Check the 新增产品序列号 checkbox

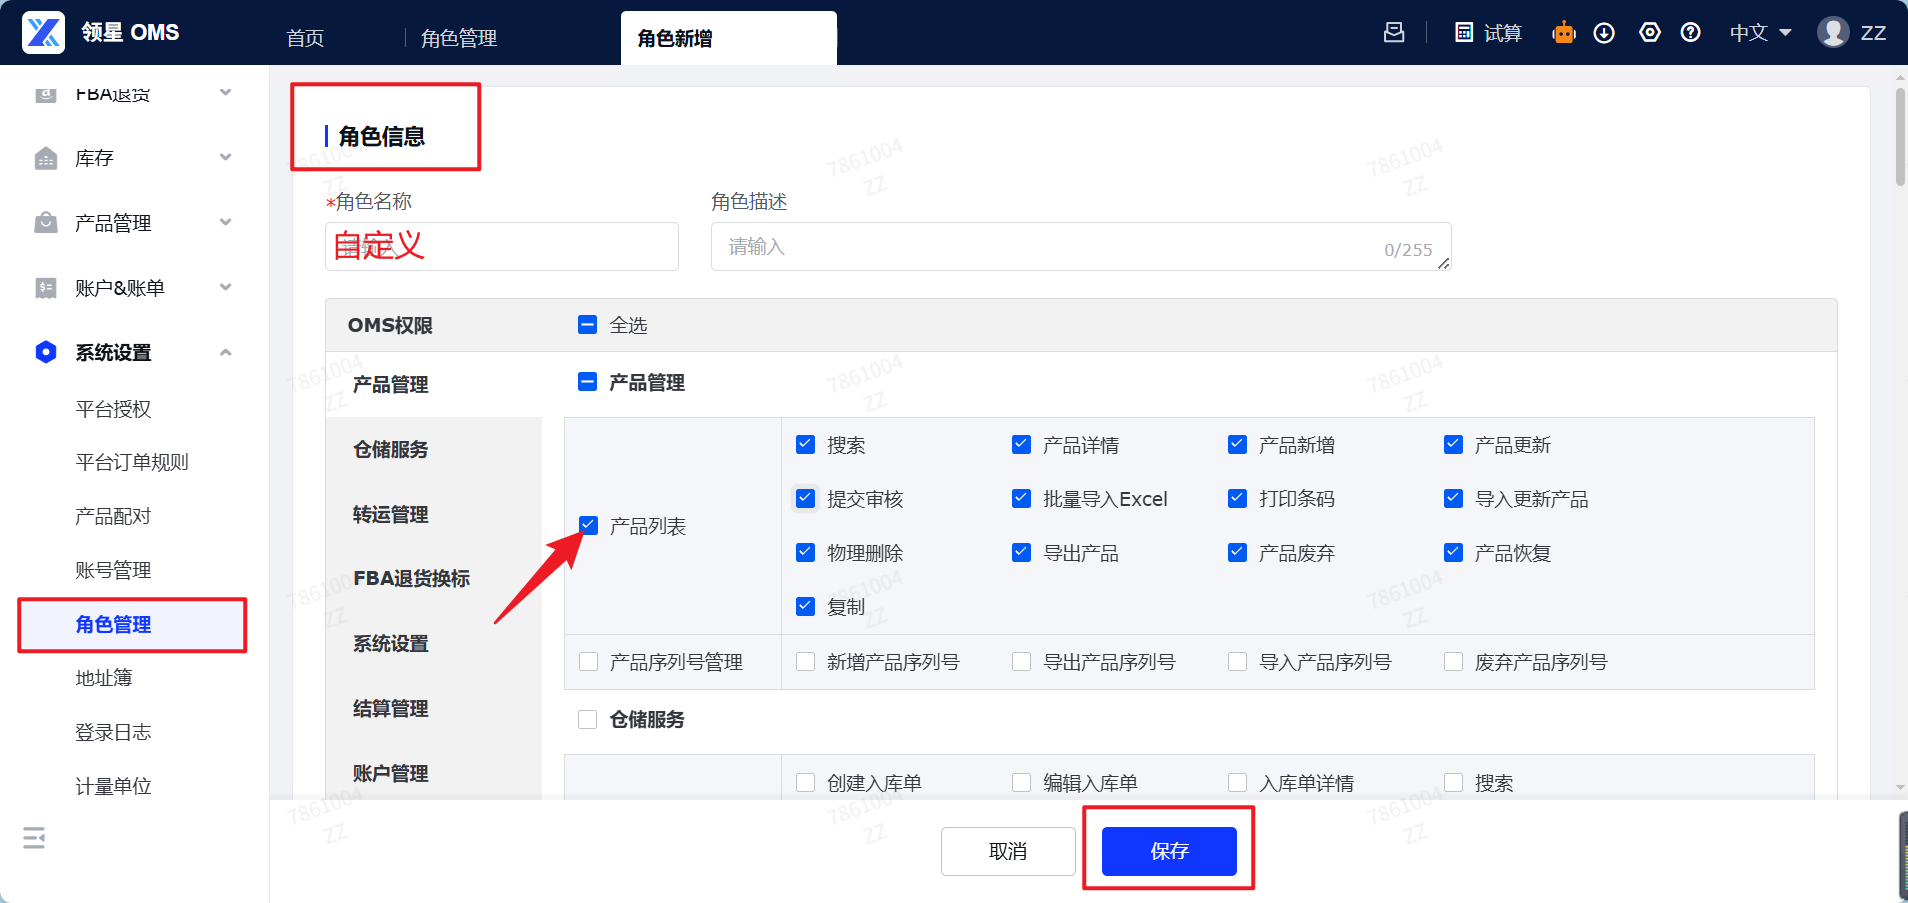click(805, 661)
